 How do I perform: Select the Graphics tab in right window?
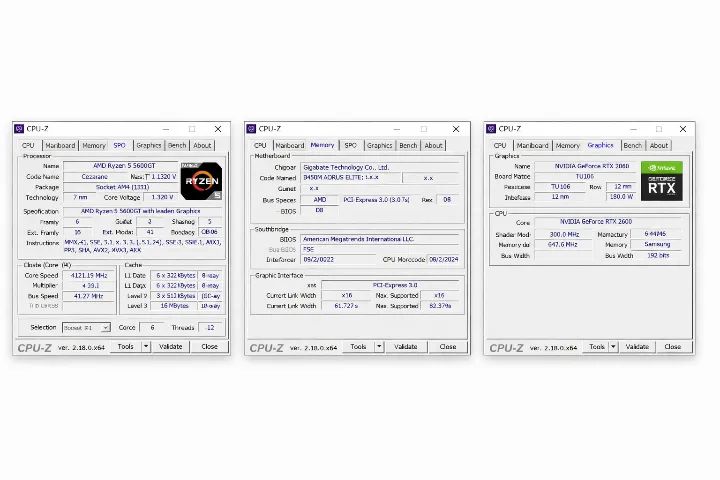[x=601, y=145]
